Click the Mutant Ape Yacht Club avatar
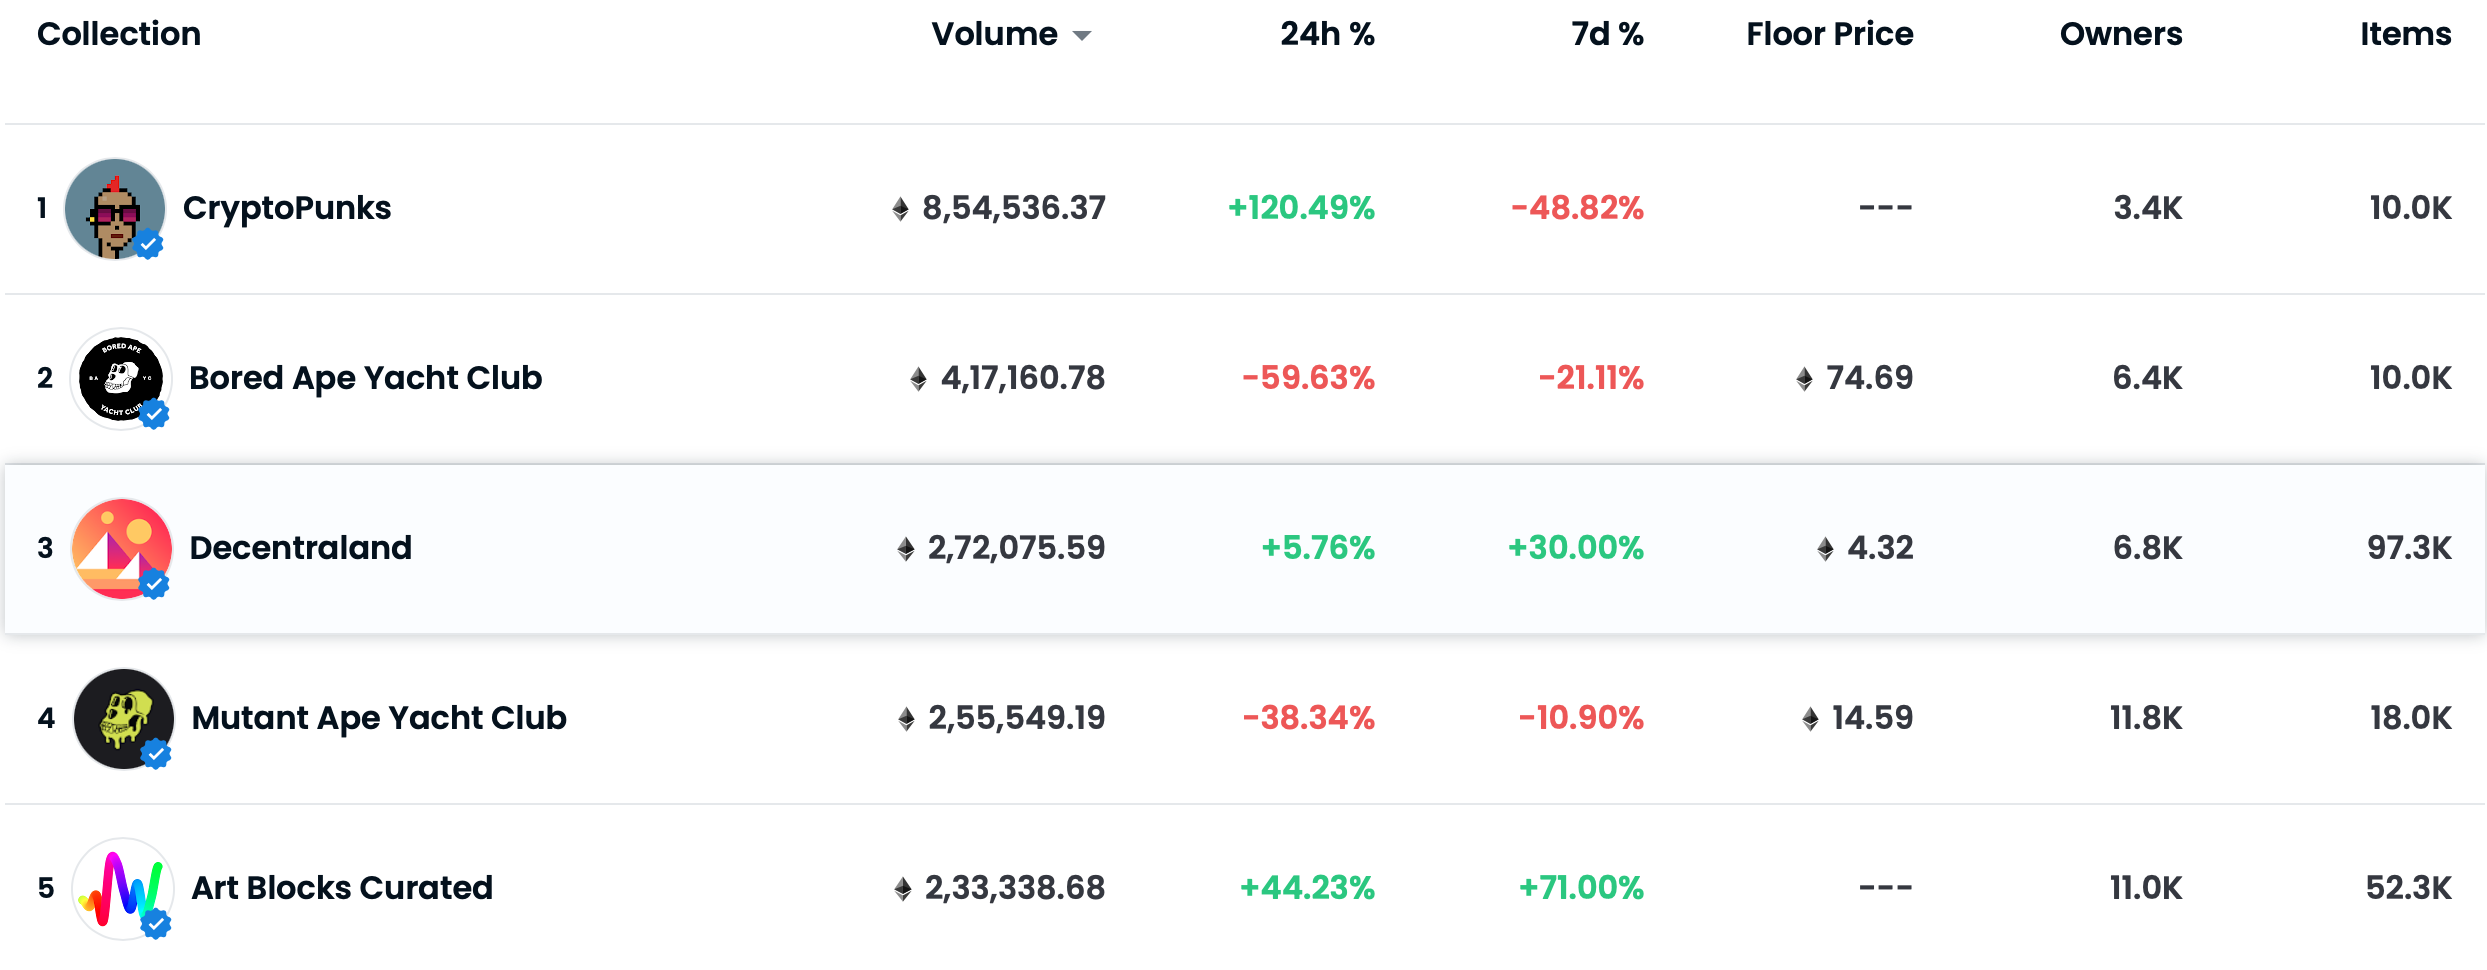Viewport: 2487px width, 970px height. (123, 718)
